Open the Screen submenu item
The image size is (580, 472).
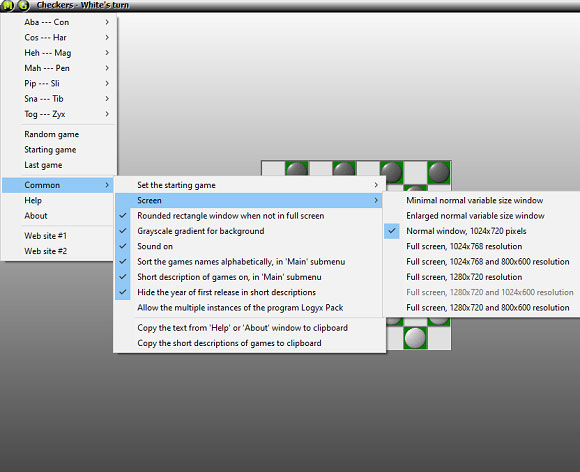[249, 200]
